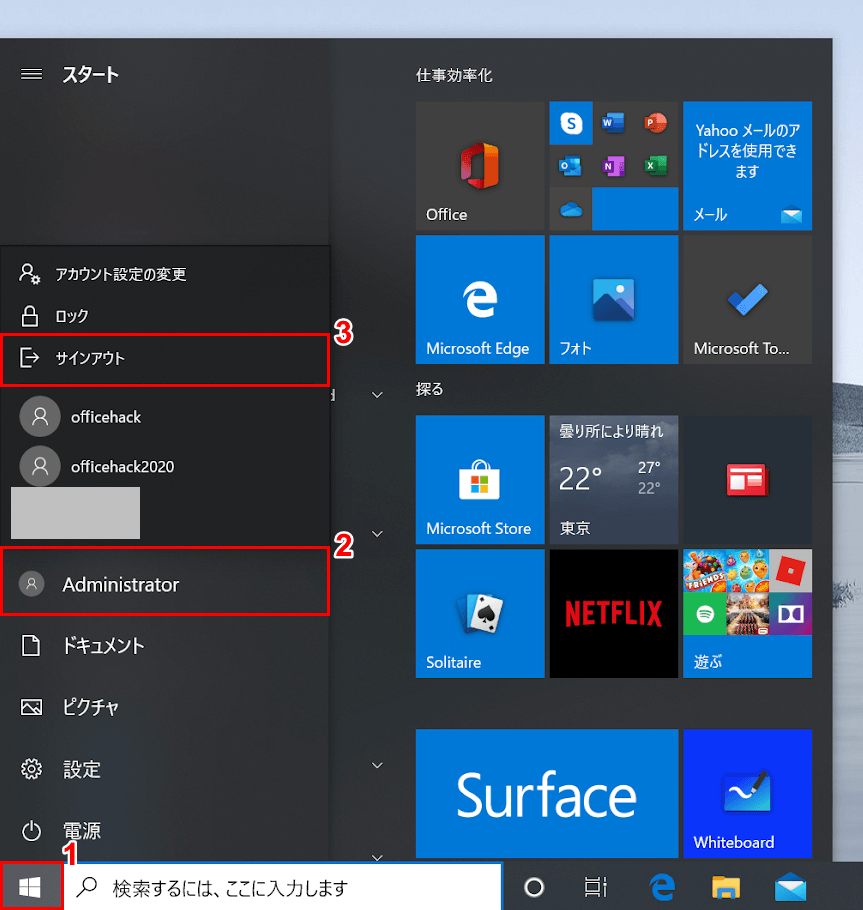Open the Photos (フォト) tile
The image size is (863, 910).
tap(613, 300)
